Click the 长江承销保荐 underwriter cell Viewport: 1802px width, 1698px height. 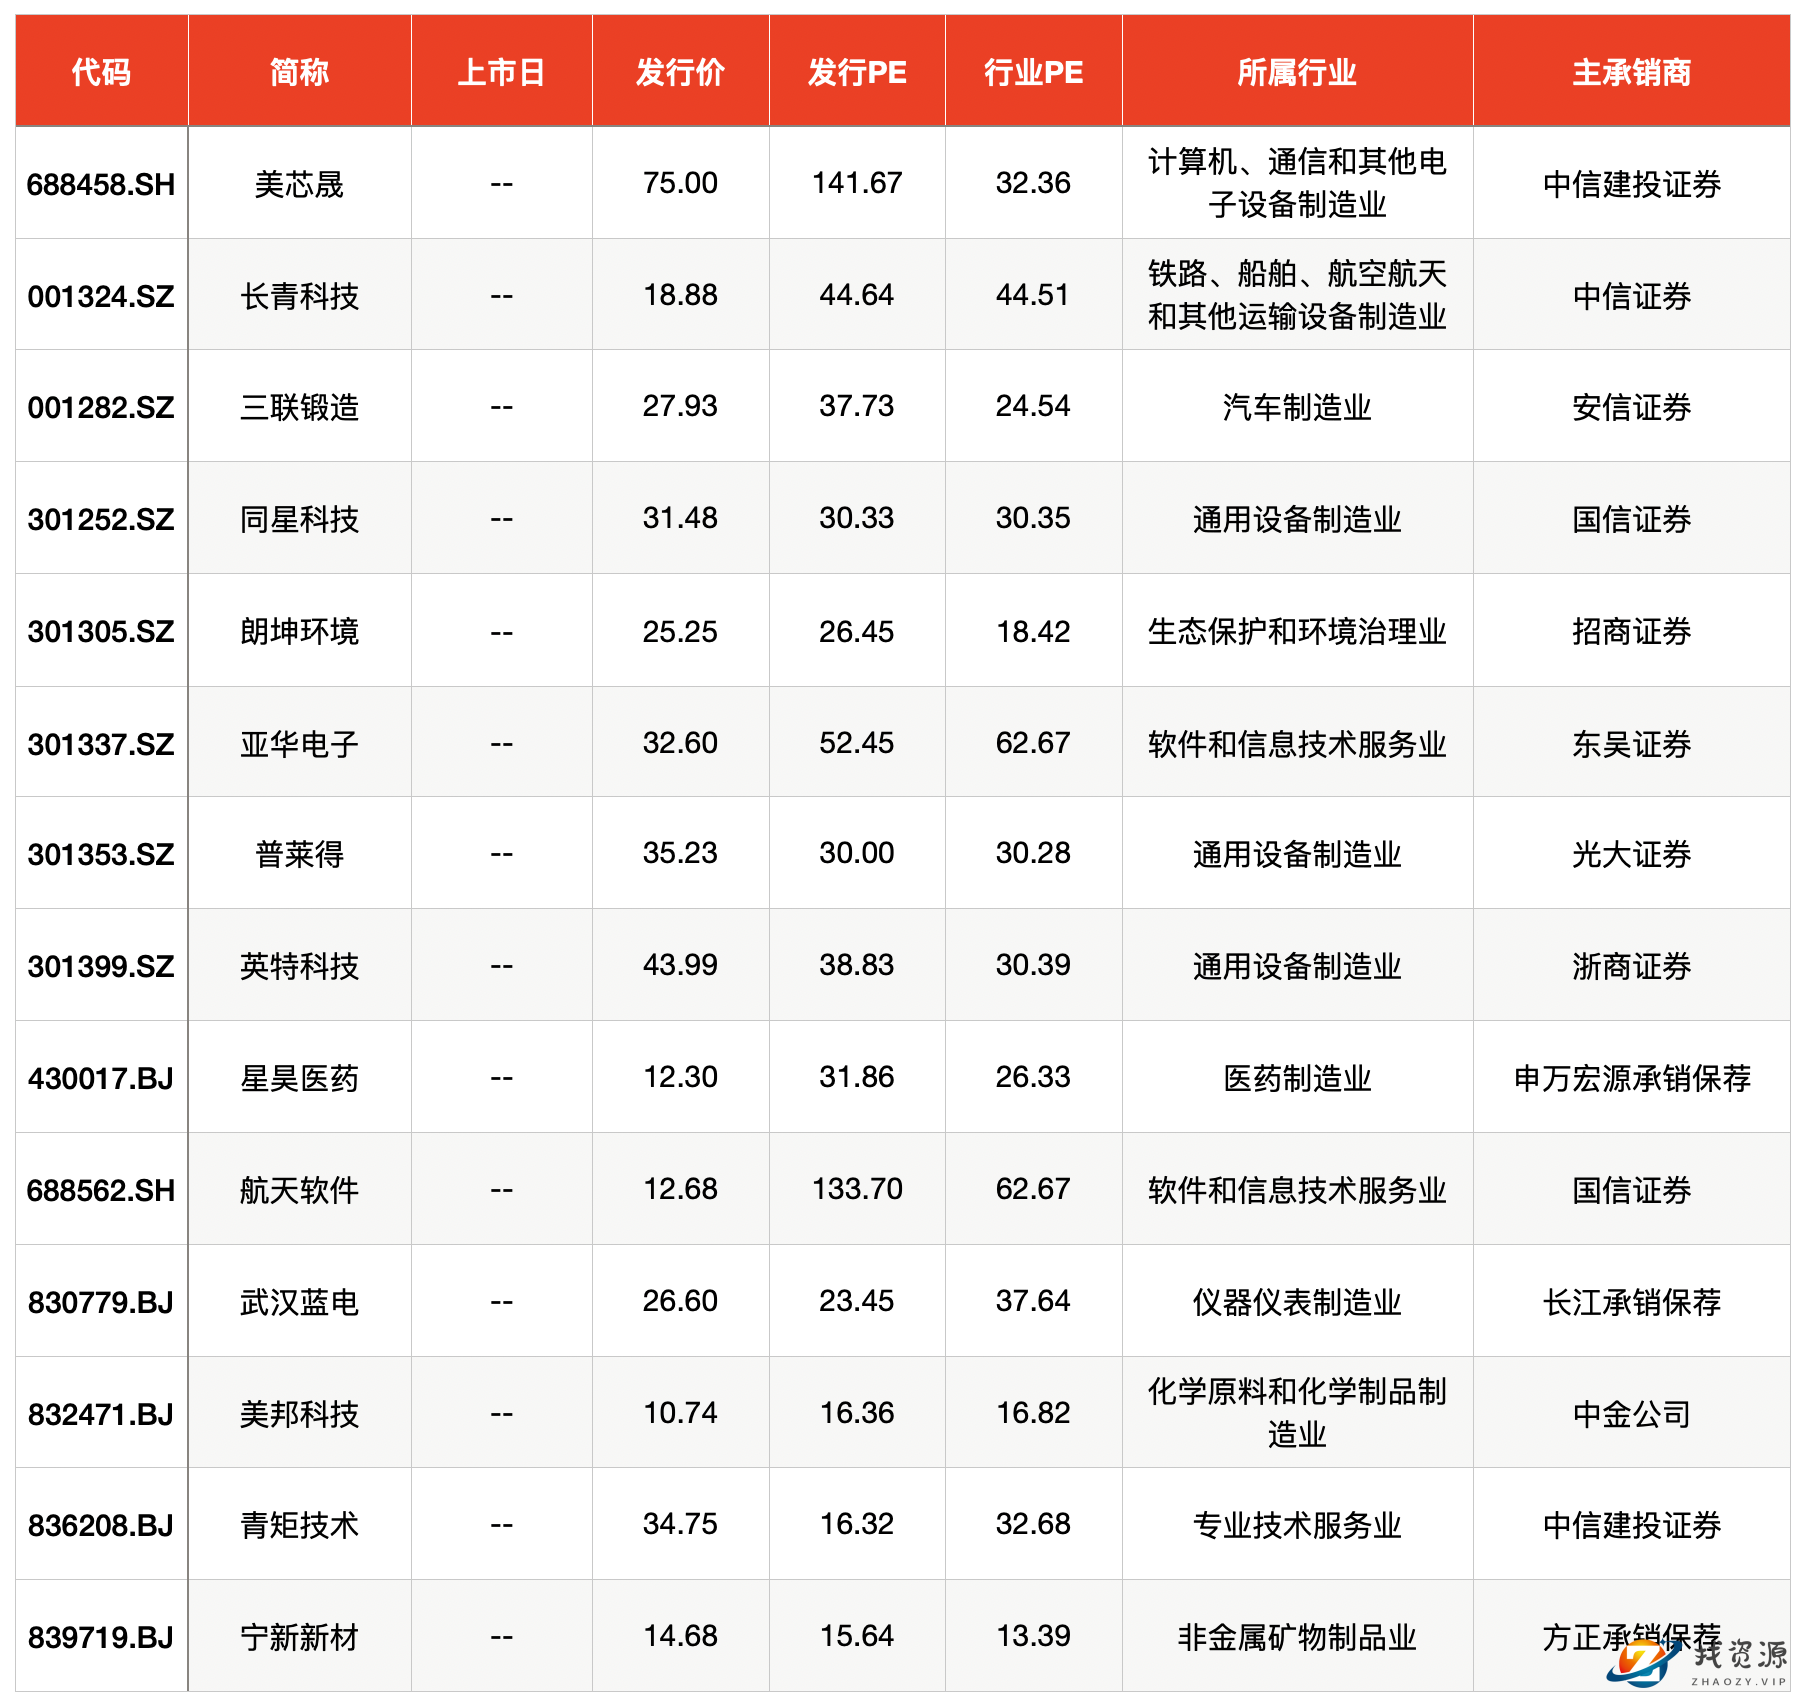[1631, 1302]
